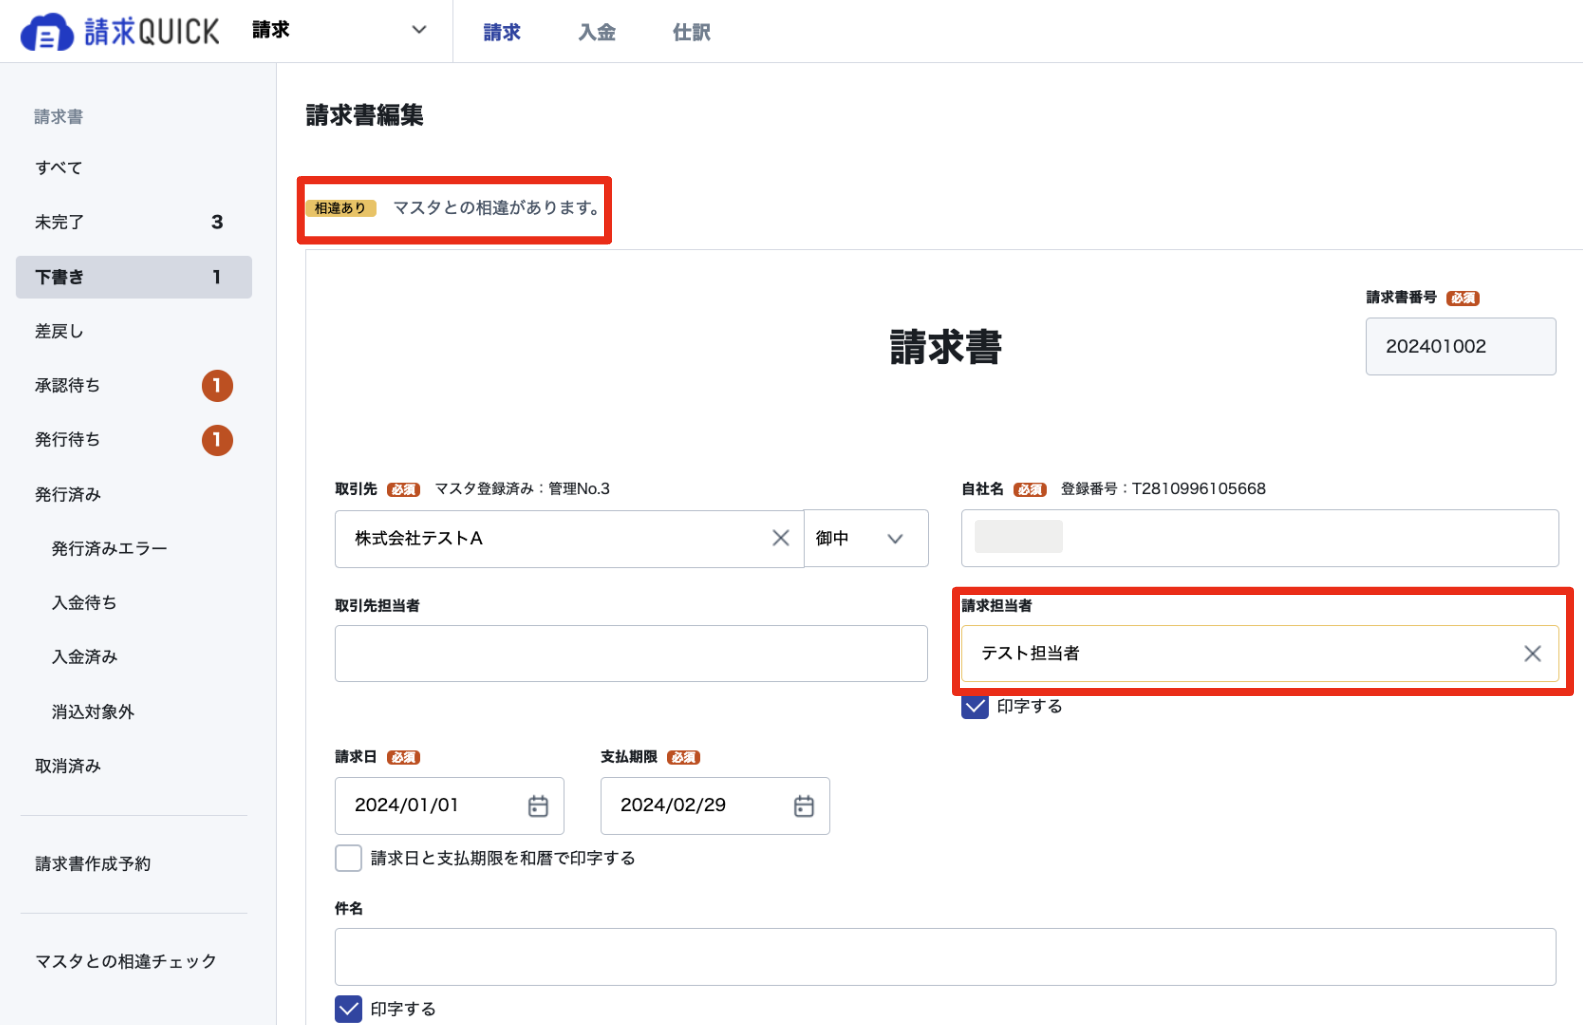Select 下書き in the sidebar
This screenshot has height=1025, width=1583.
click(134, 277)
